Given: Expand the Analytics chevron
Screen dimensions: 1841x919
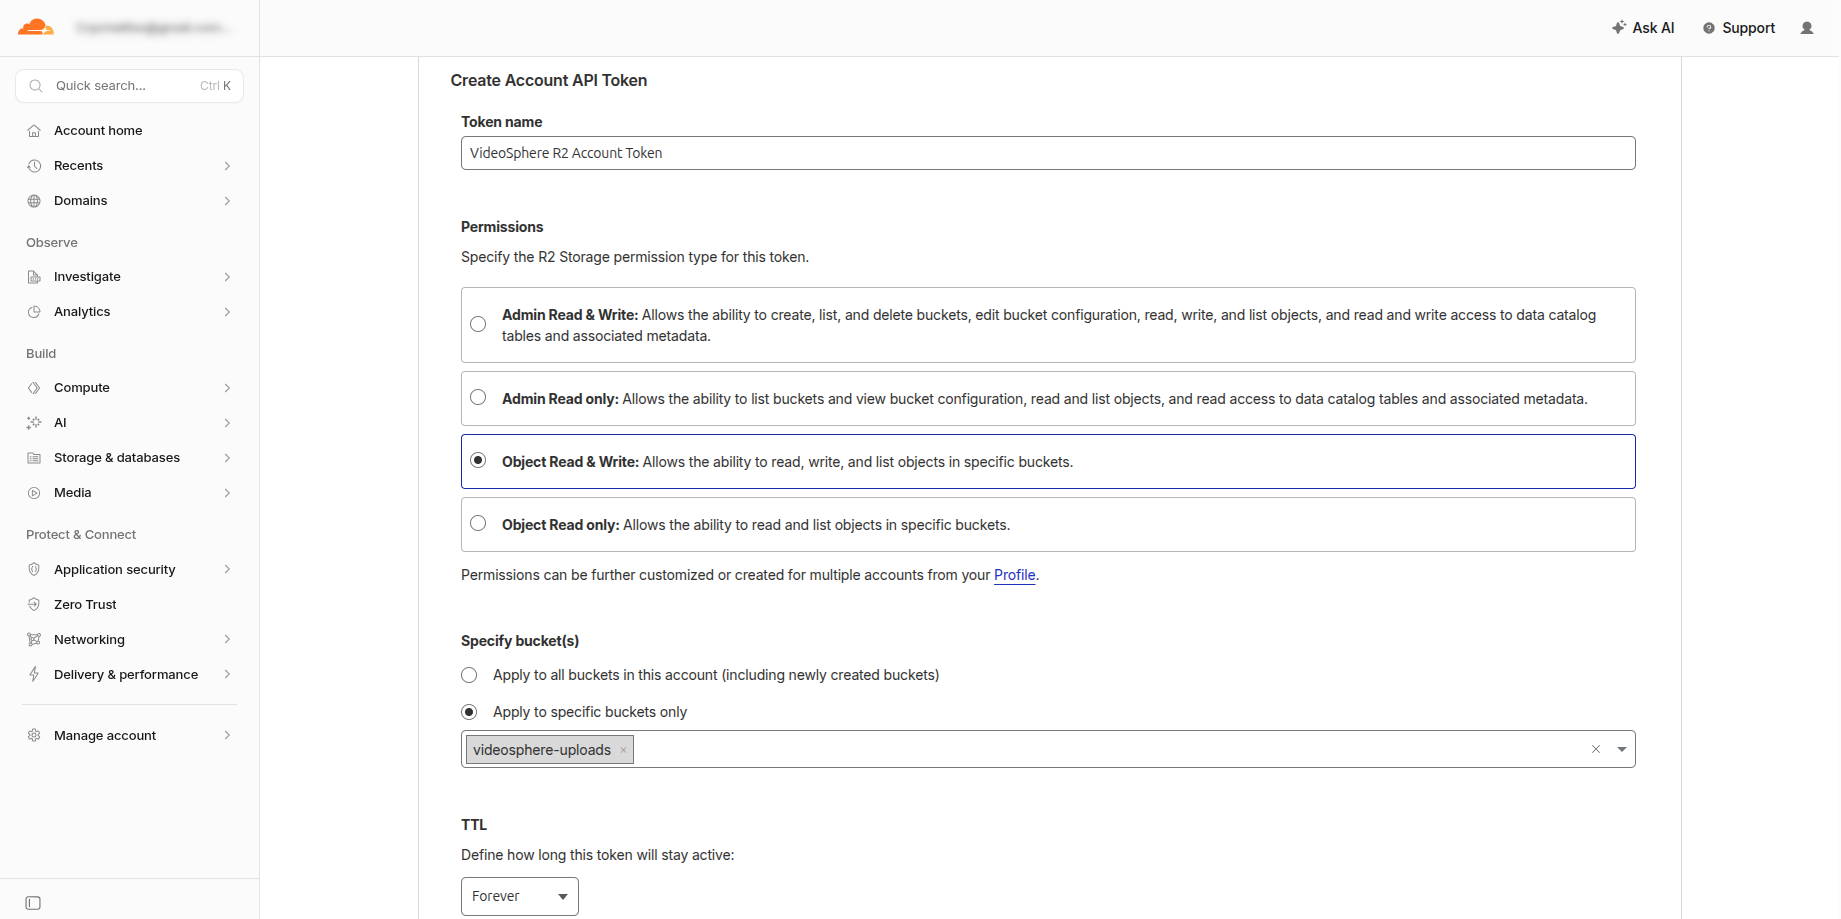Looking at the screenshot, I should click(227, 312).
